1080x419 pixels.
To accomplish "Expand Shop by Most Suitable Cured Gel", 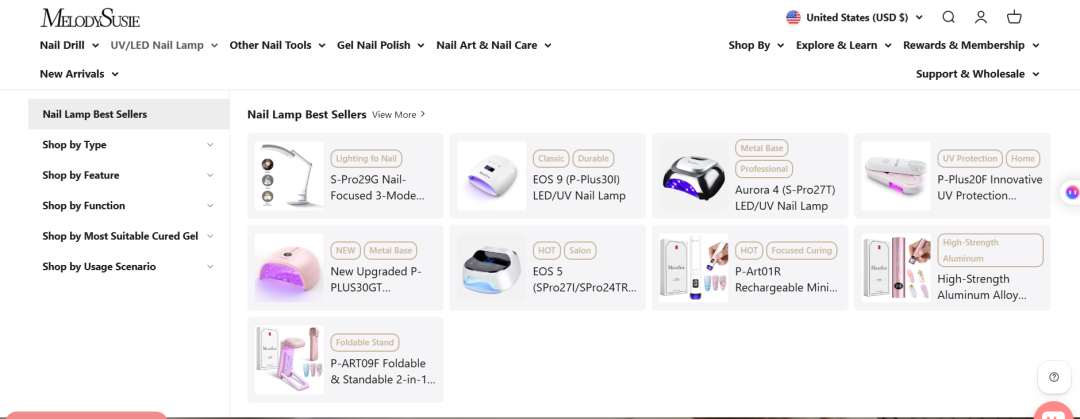I will [x=128, y=236].
